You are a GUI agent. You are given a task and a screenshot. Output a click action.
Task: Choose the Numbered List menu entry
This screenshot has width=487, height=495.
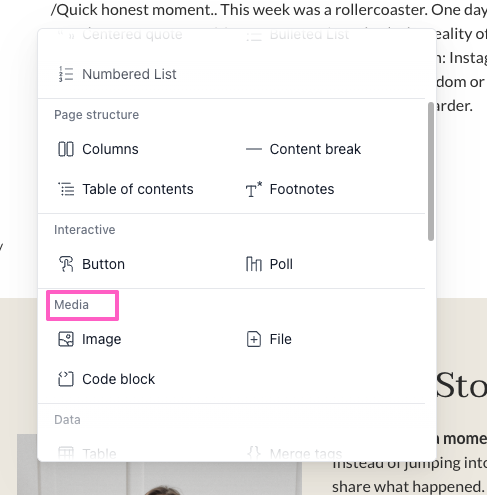[129, 74]
